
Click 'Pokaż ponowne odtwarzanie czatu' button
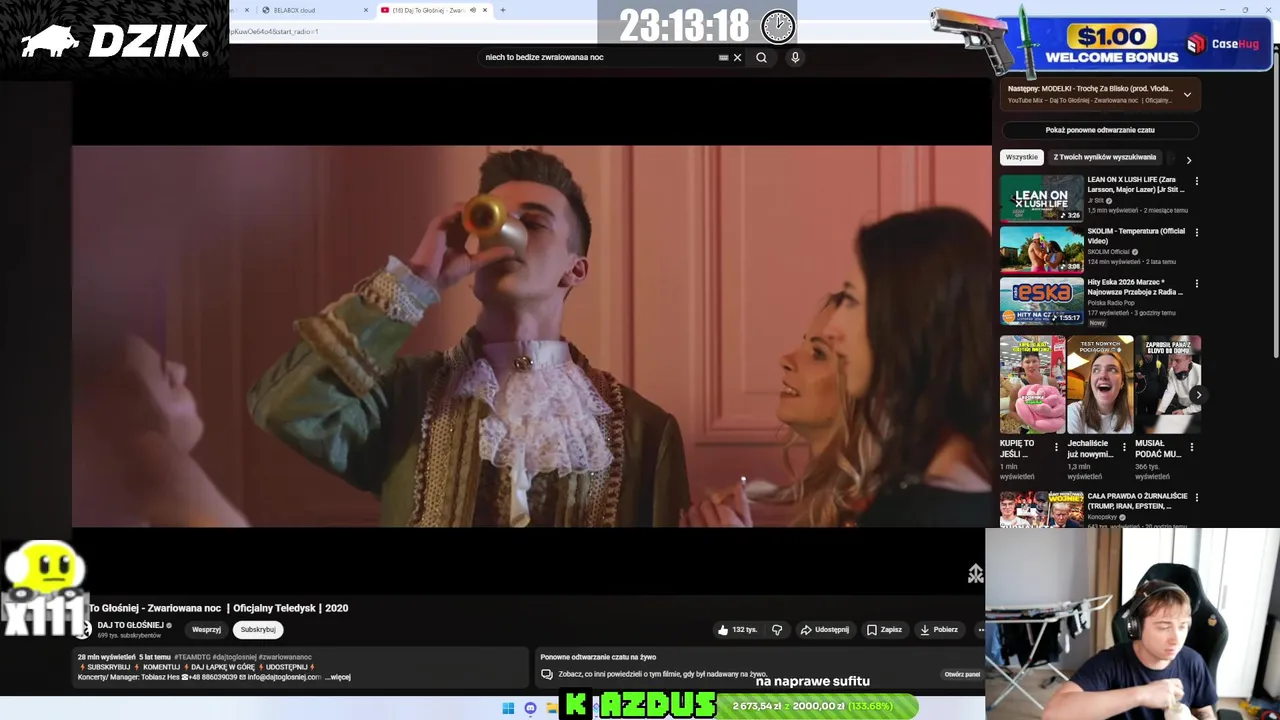coord(1100,130)
